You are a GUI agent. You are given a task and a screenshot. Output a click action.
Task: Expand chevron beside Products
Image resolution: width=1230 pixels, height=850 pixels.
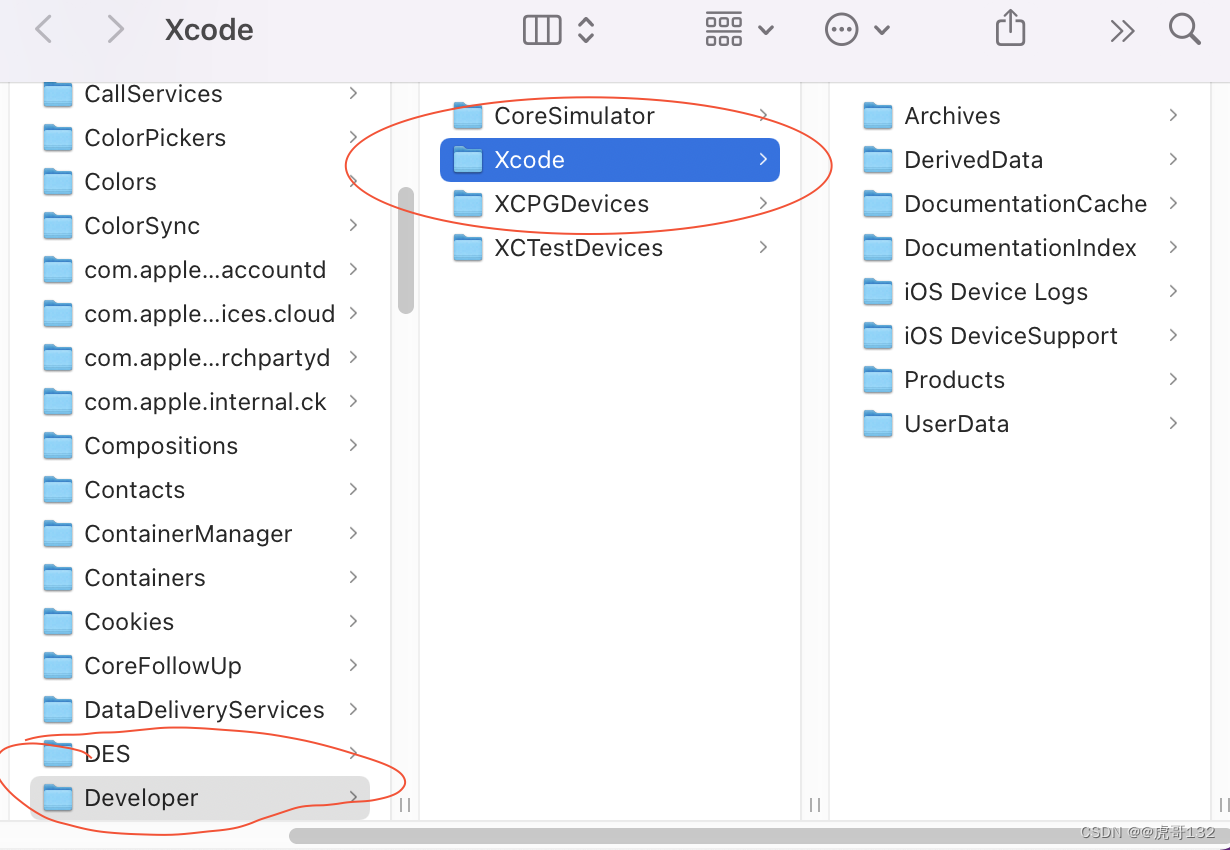(x=1173, y=379)
